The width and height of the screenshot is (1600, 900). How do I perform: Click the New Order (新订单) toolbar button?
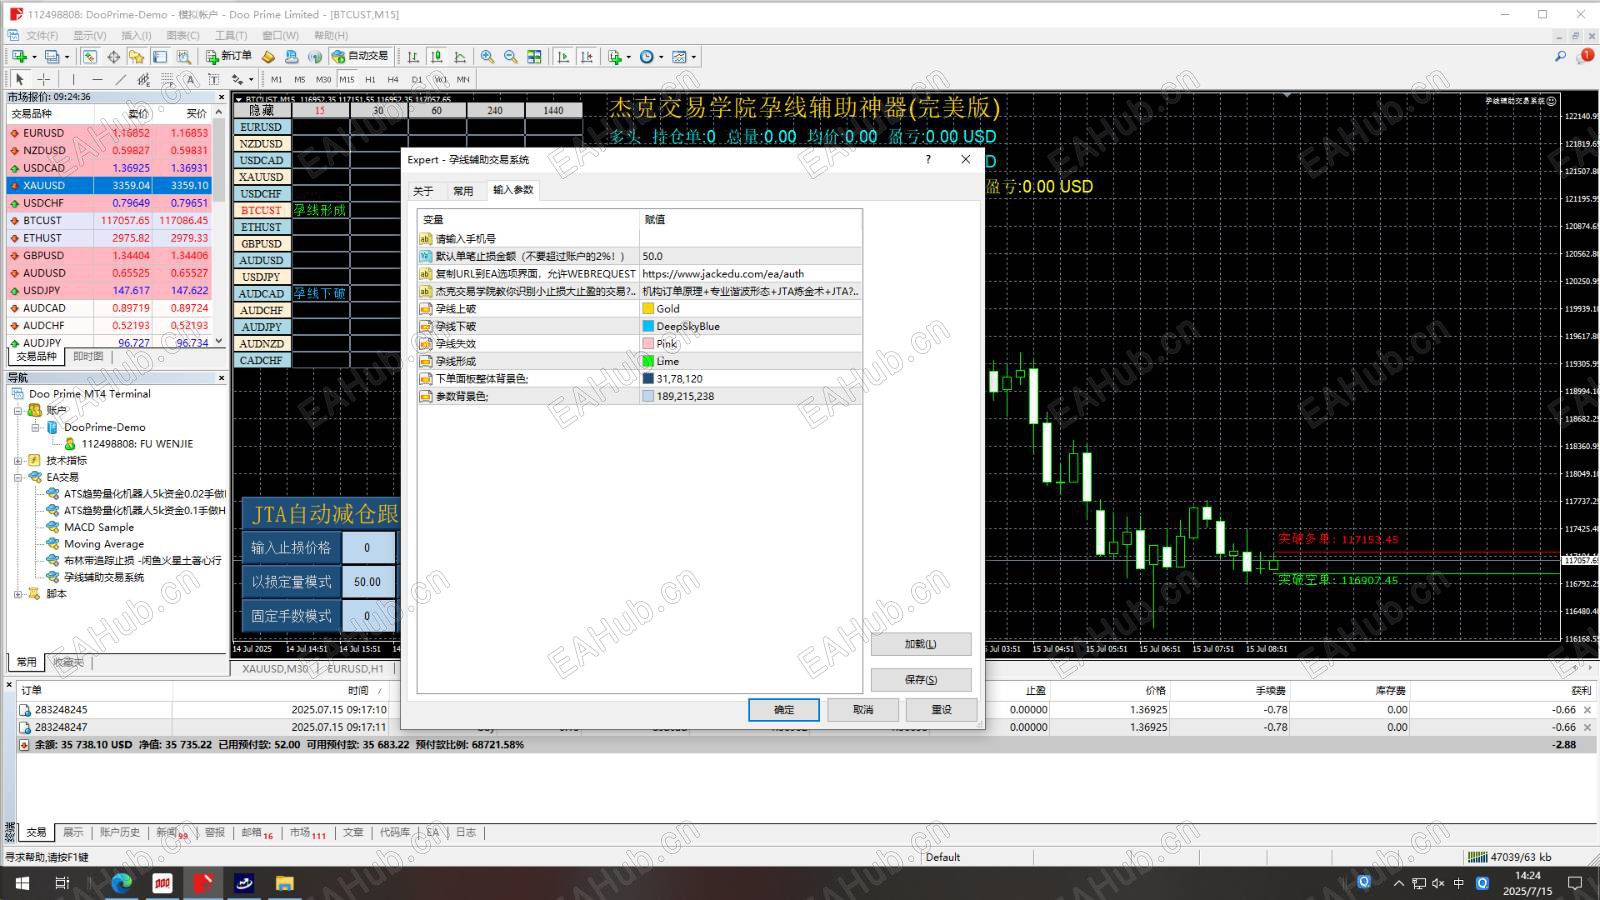(229, 57)
